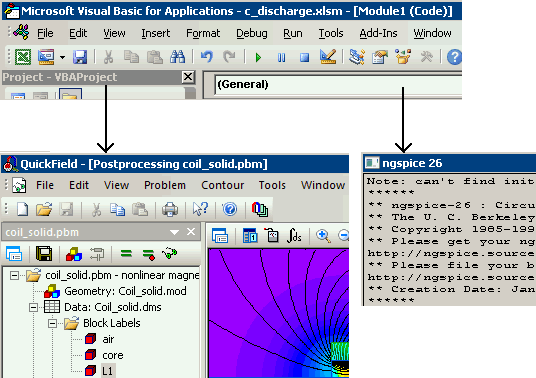The width and height of the screenshot is (536, 378).
Task: Open Find with the binoculars icon
Action: 178,57
